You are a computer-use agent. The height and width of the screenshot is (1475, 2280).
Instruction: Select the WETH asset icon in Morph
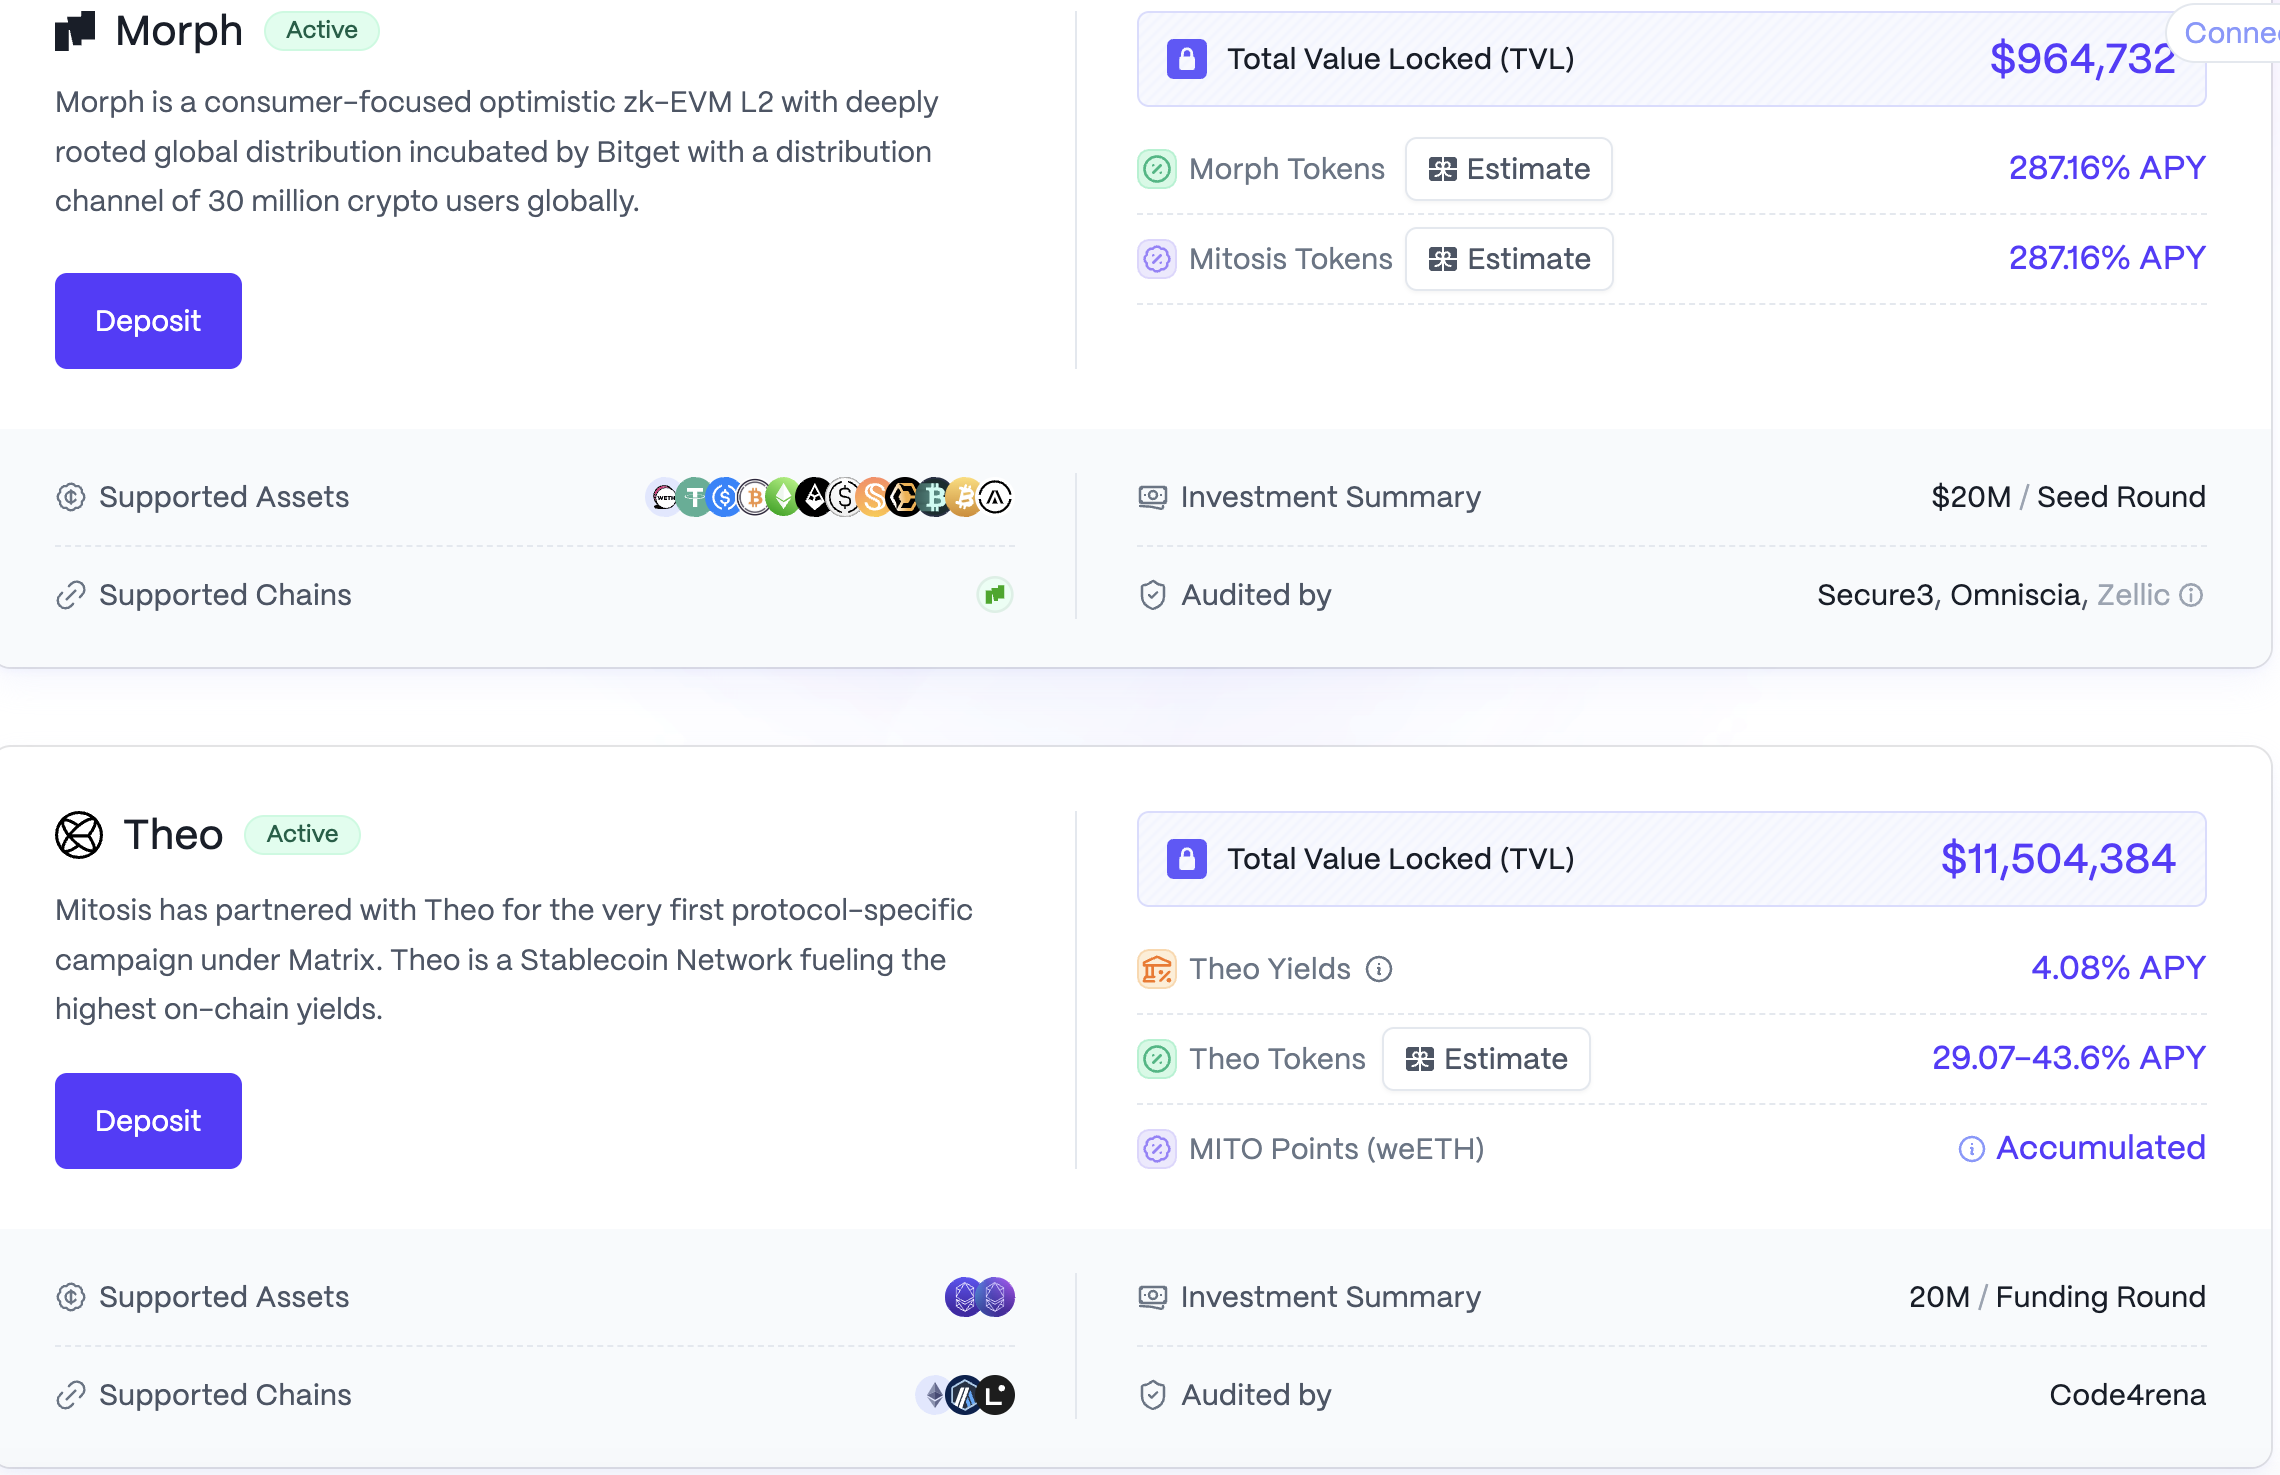(664, 497)
